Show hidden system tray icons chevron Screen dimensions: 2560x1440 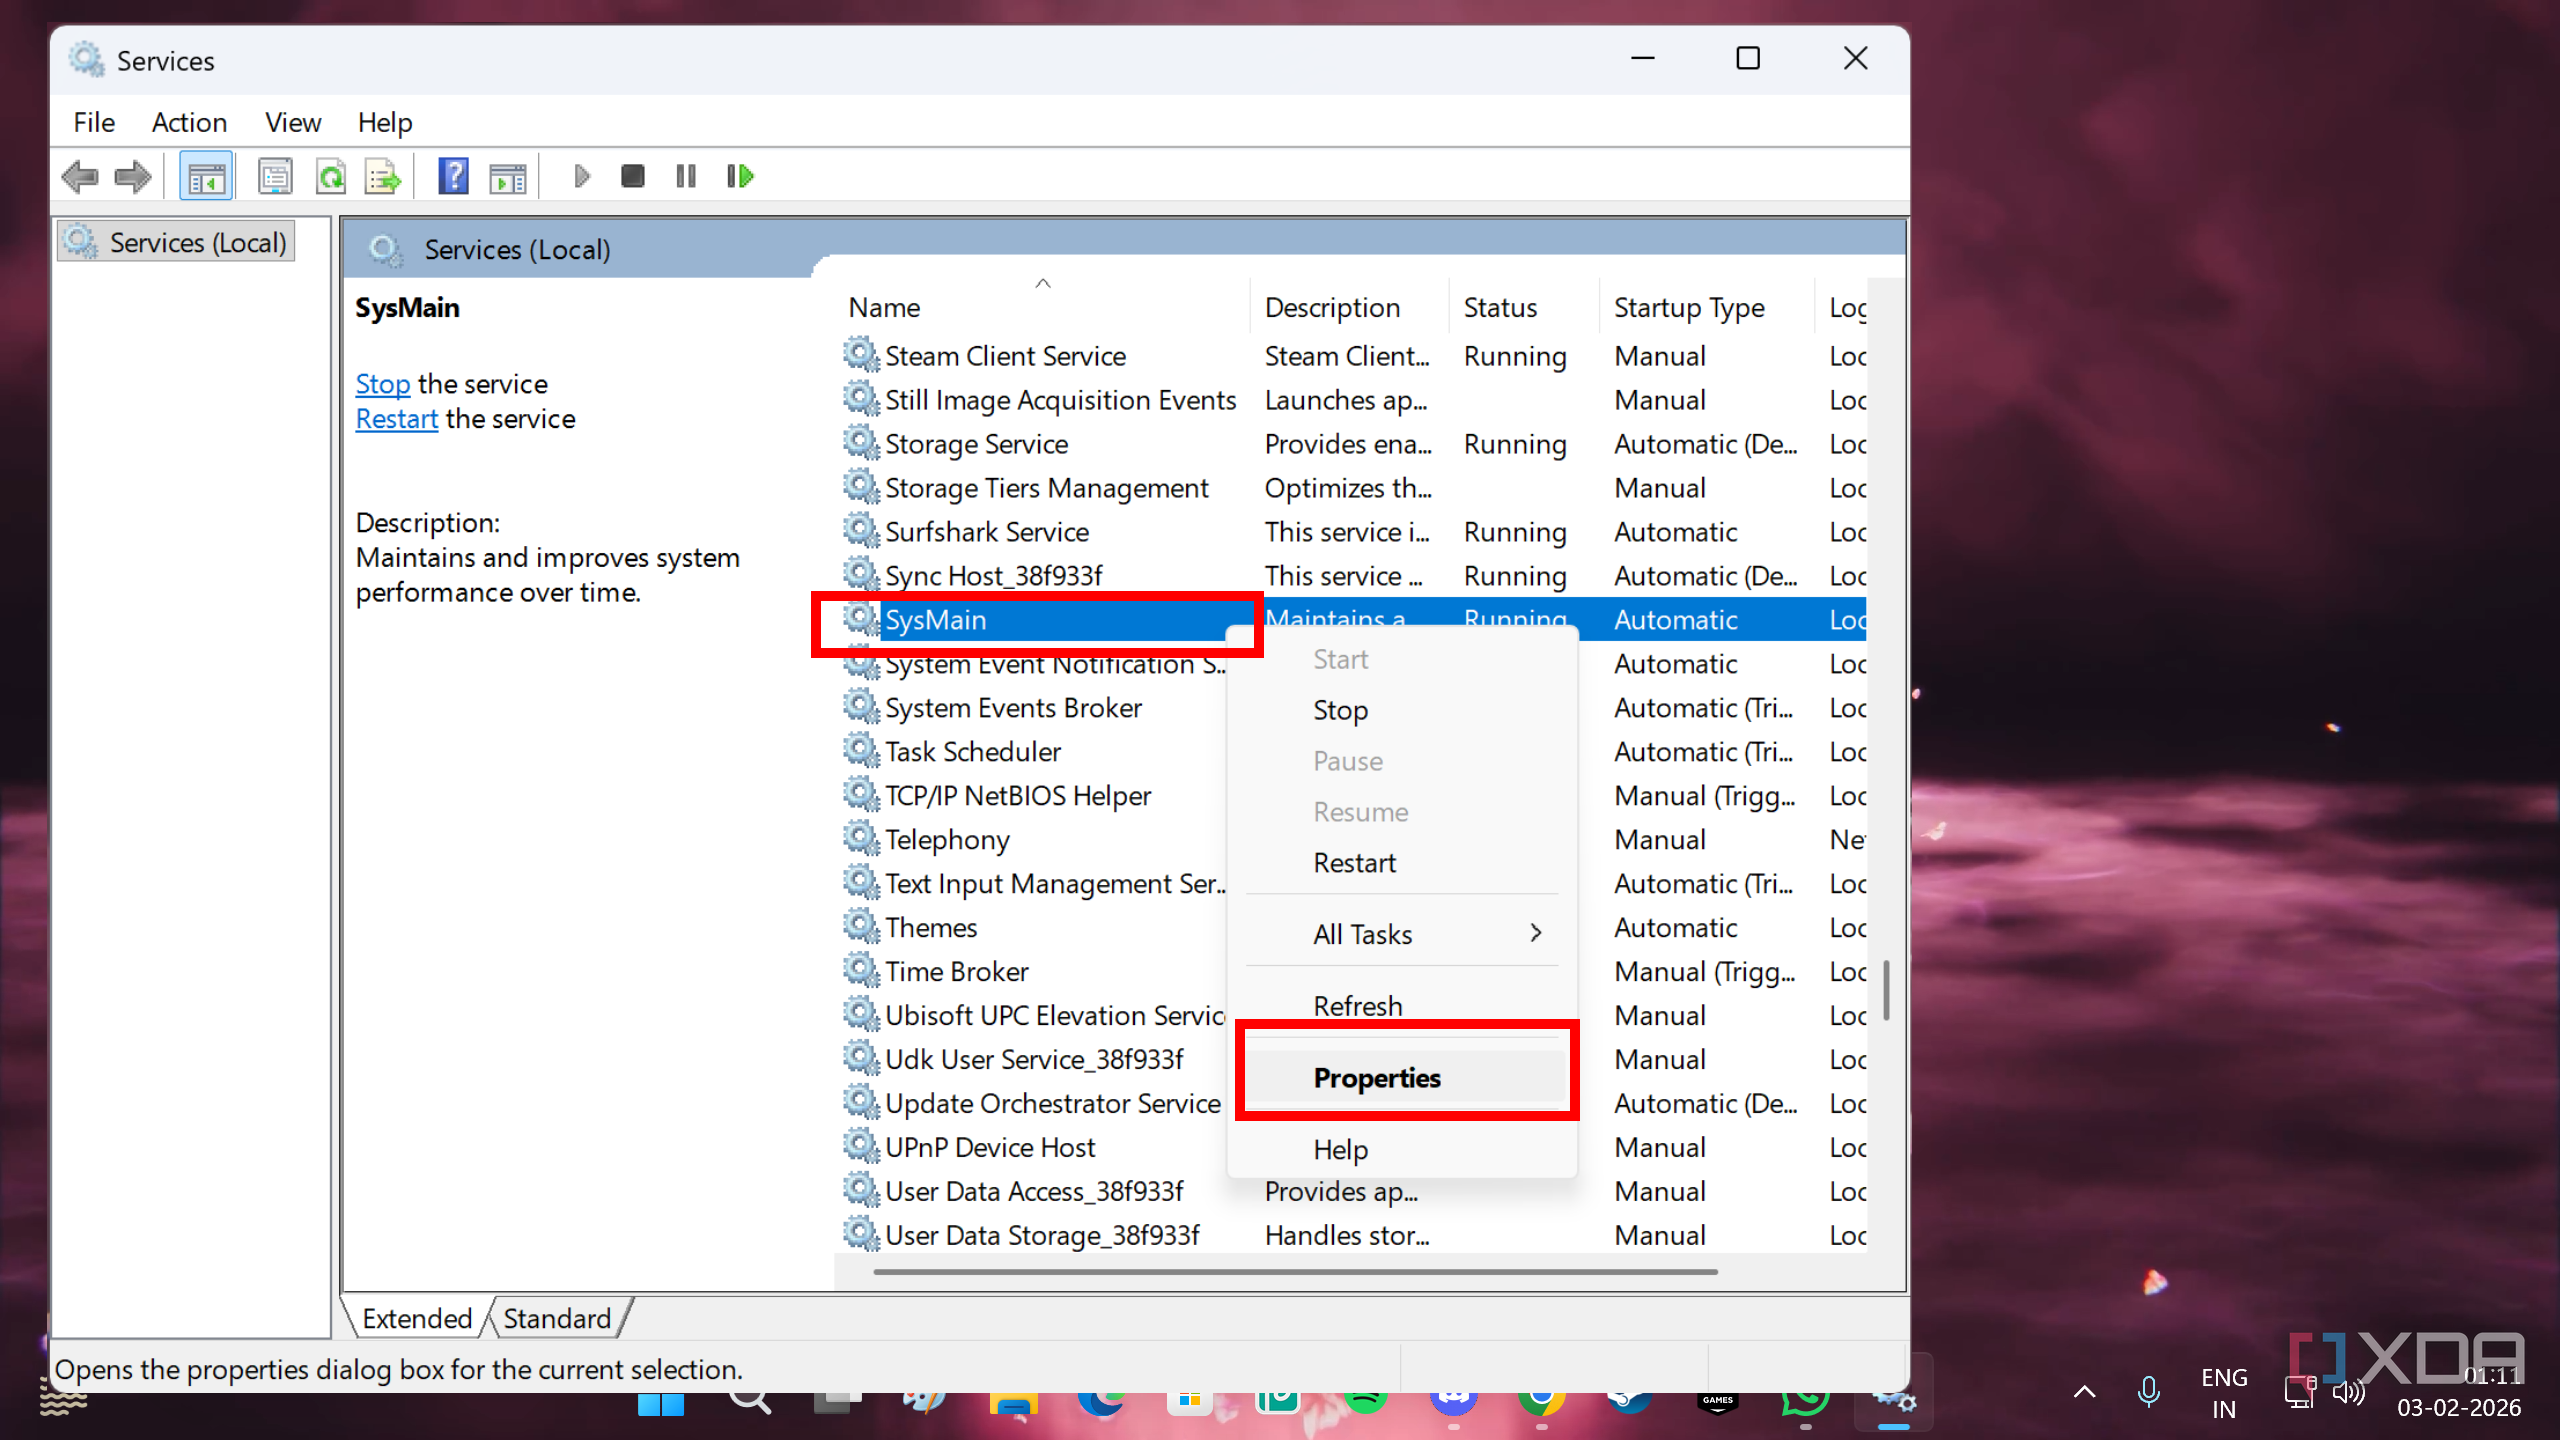click(2084, 1391)
